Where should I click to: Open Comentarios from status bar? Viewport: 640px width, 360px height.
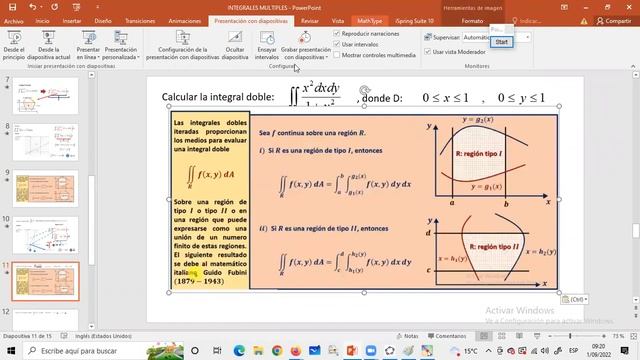click(x=447, y=336)
